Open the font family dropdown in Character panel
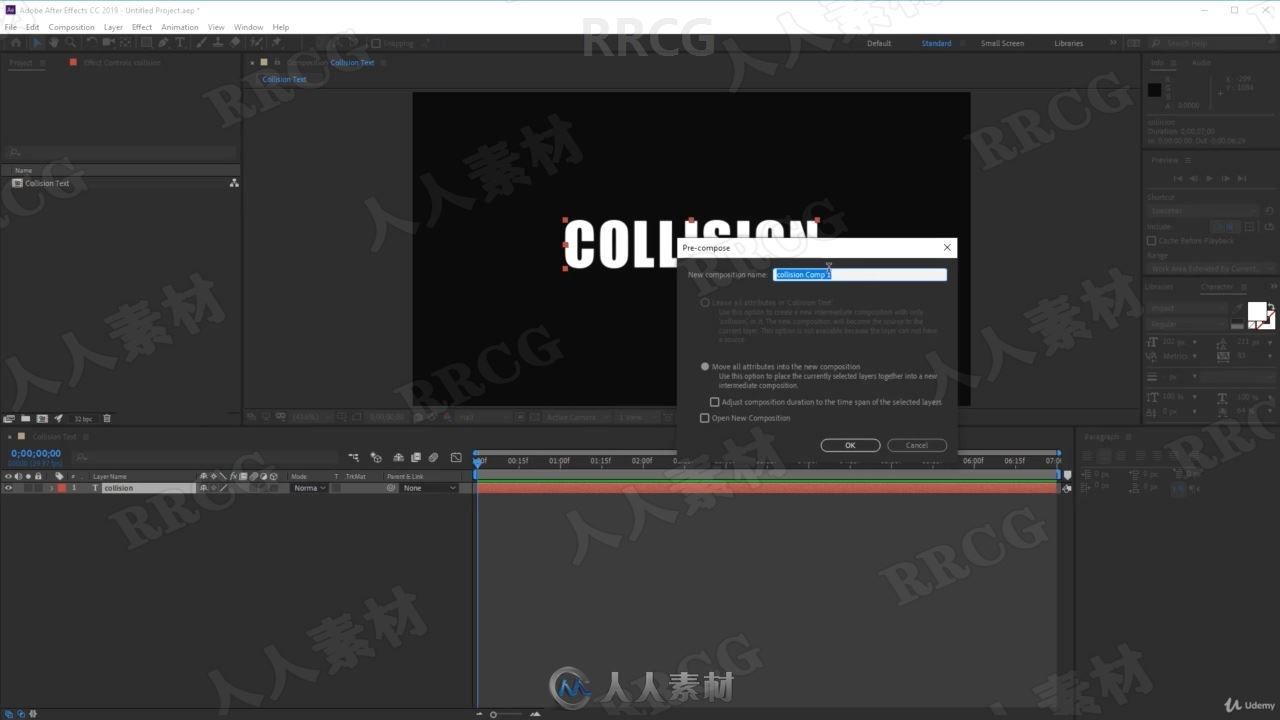Screen dimensions: 1280x720 1189,308
